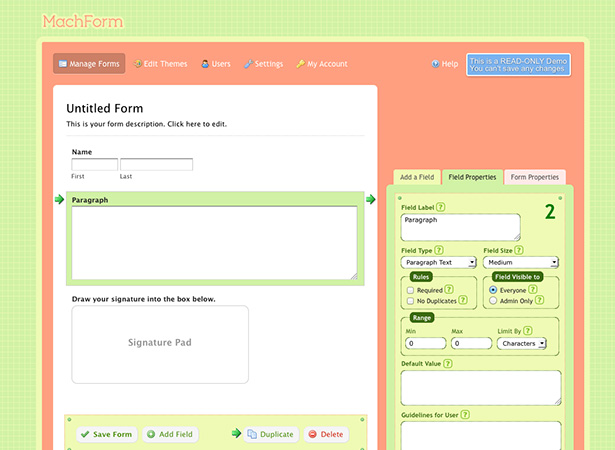Screen dimensions: 615x450
Task: Expand the Field Size Medium dropdown
Action: pos(520,262)
